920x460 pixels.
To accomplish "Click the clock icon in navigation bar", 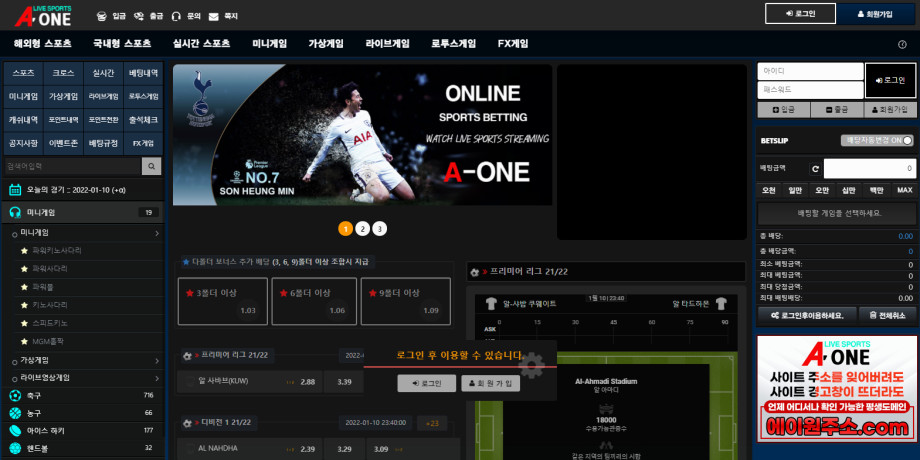I will click(902, 44).
